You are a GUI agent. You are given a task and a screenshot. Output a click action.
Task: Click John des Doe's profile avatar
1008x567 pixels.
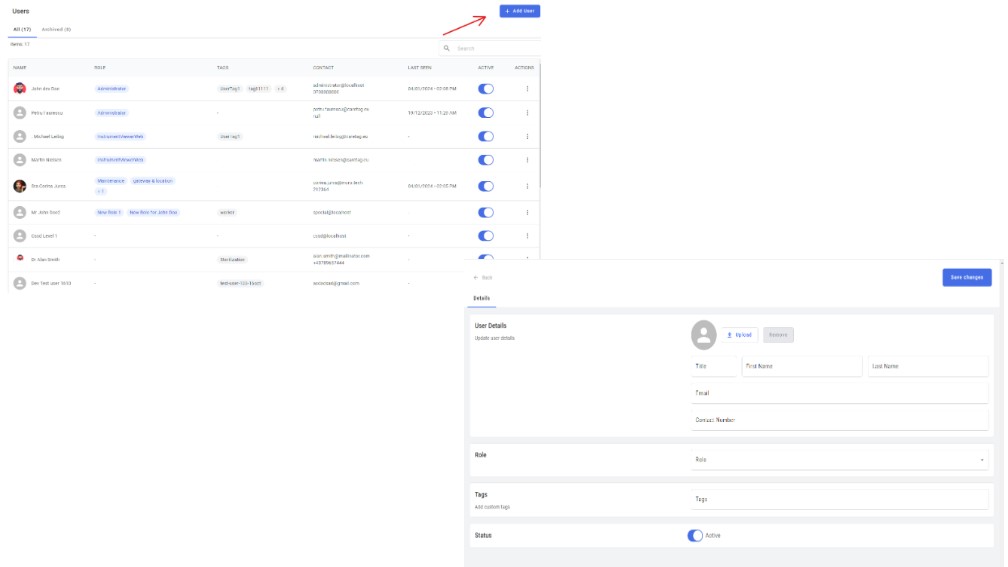pyautogui.click(x=20, y=89)
